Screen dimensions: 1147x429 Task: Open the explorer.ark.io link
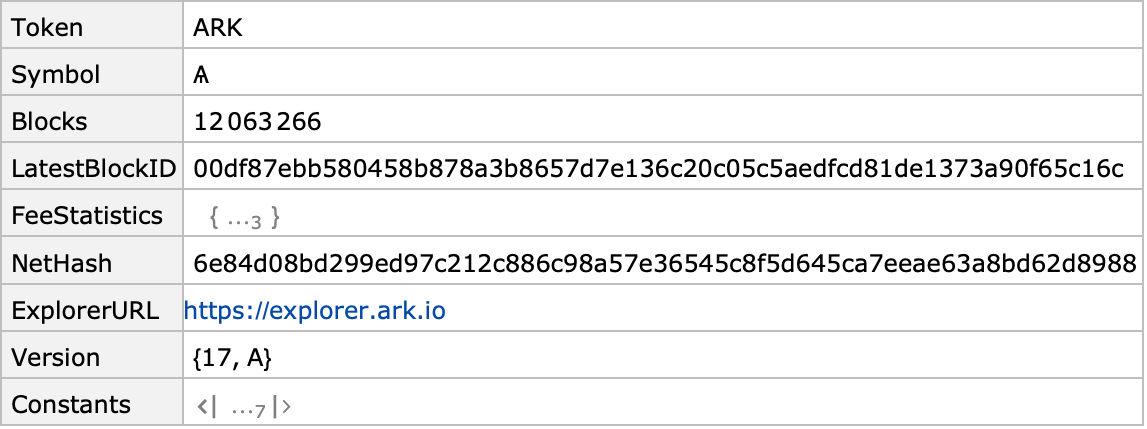point(315,311)
